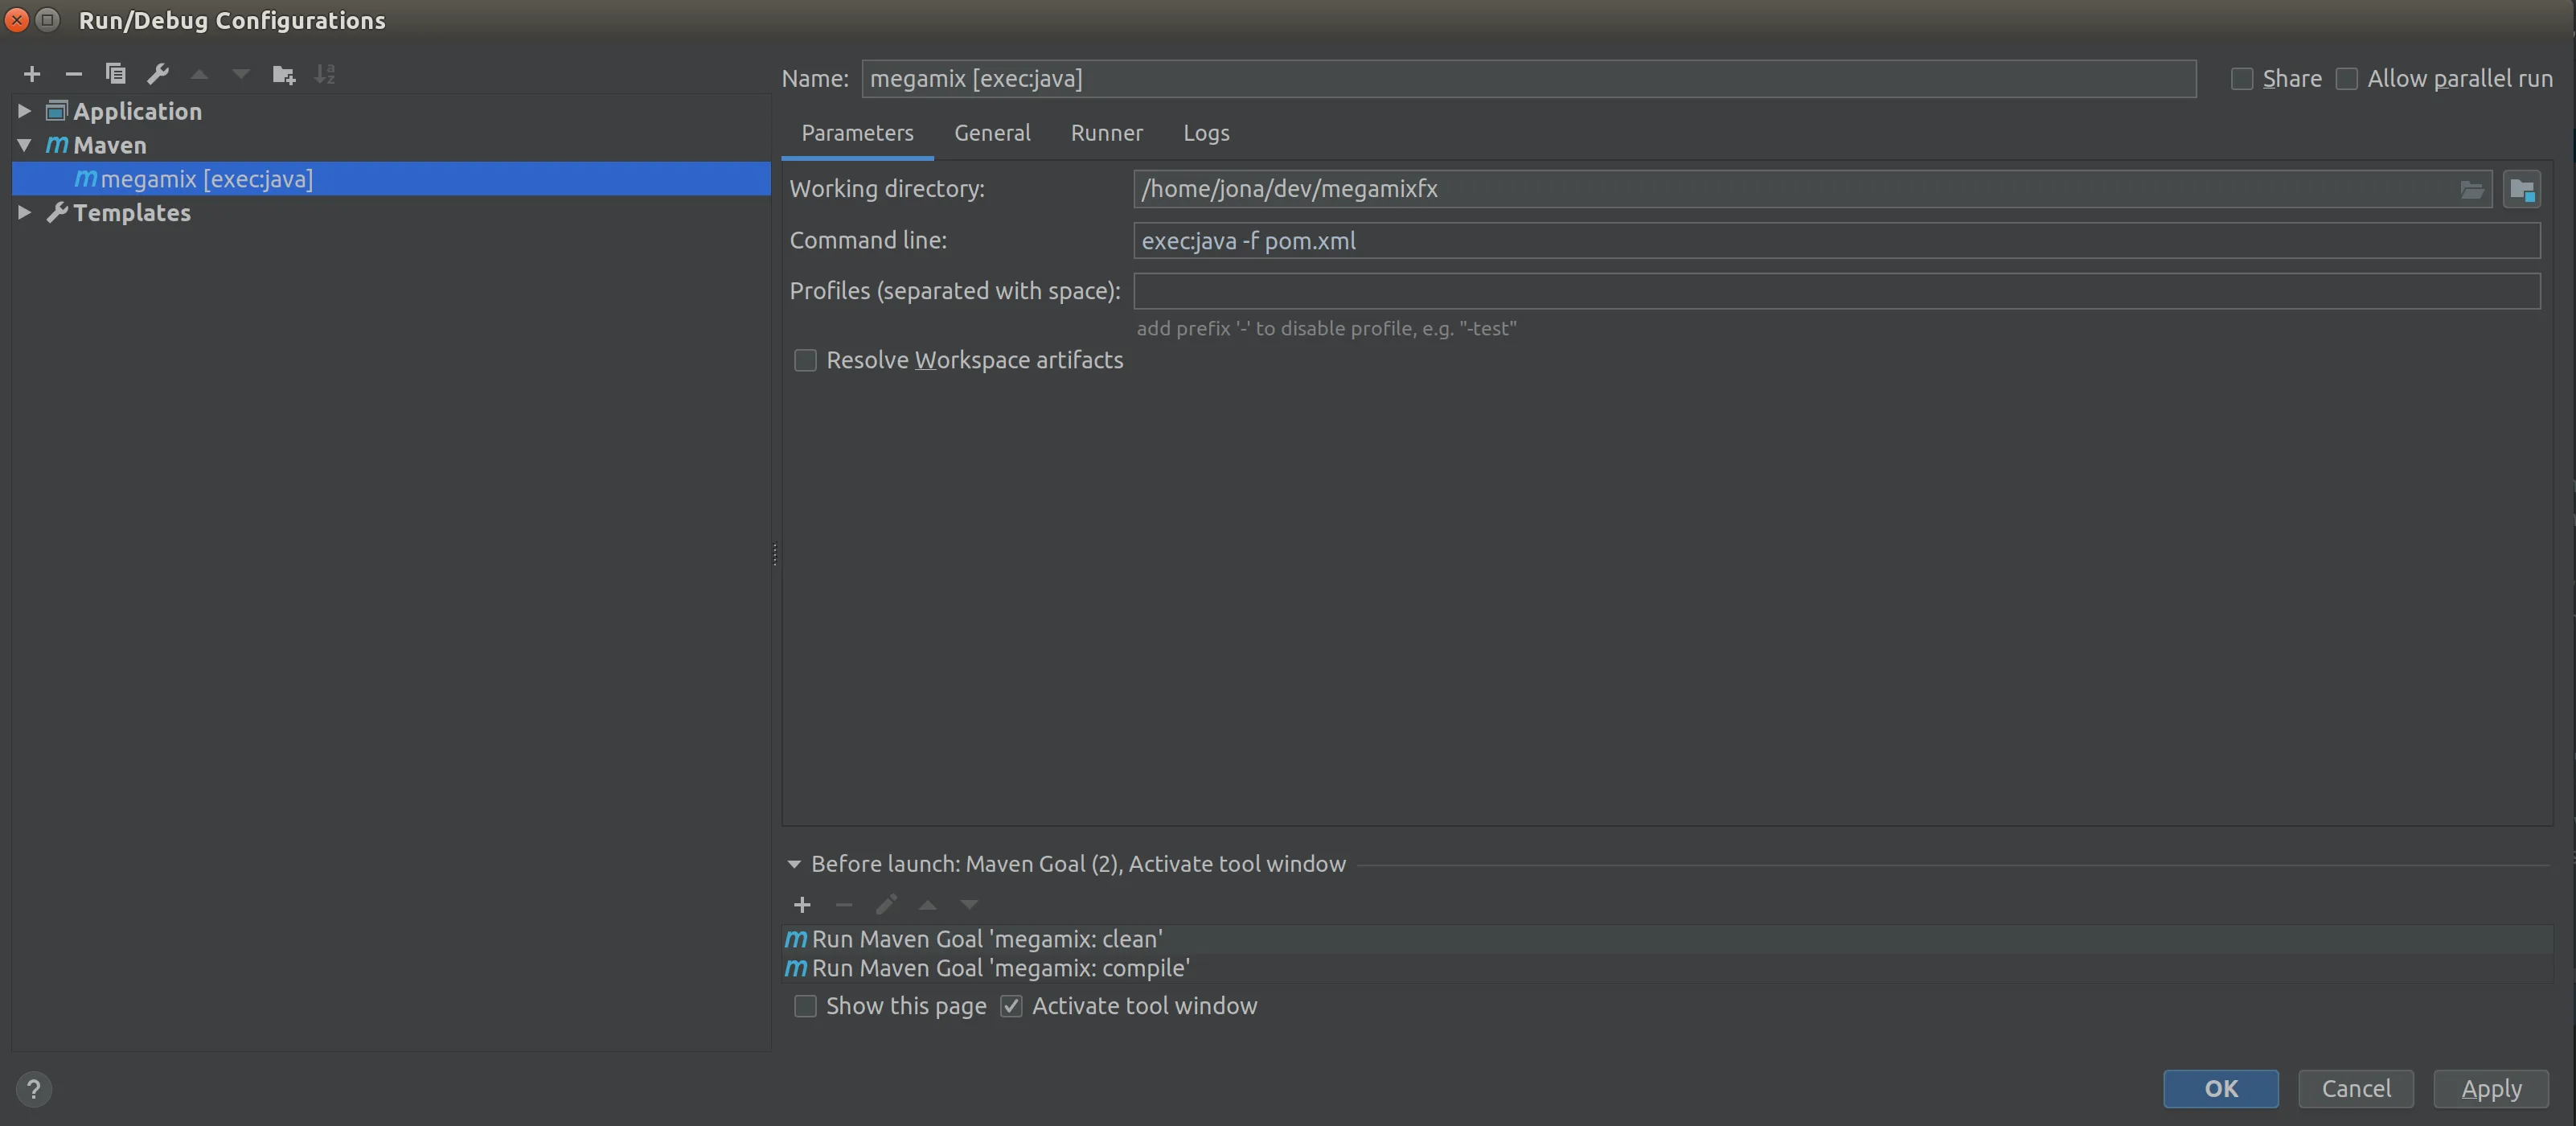2576x1126 pixels.
Task: Enable the Share checkbox
Action: coord(2242,79)
